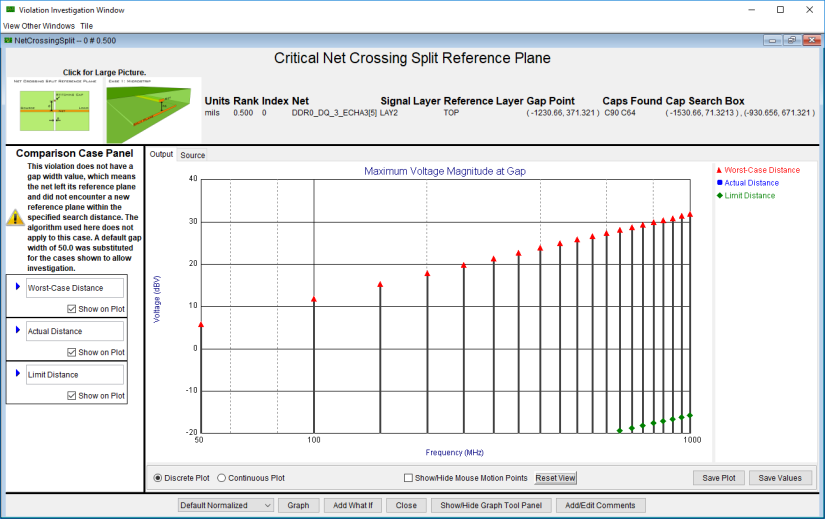
Task: Click the red worst-case marker at 100 MHz
Action: [x=314, y=299]
